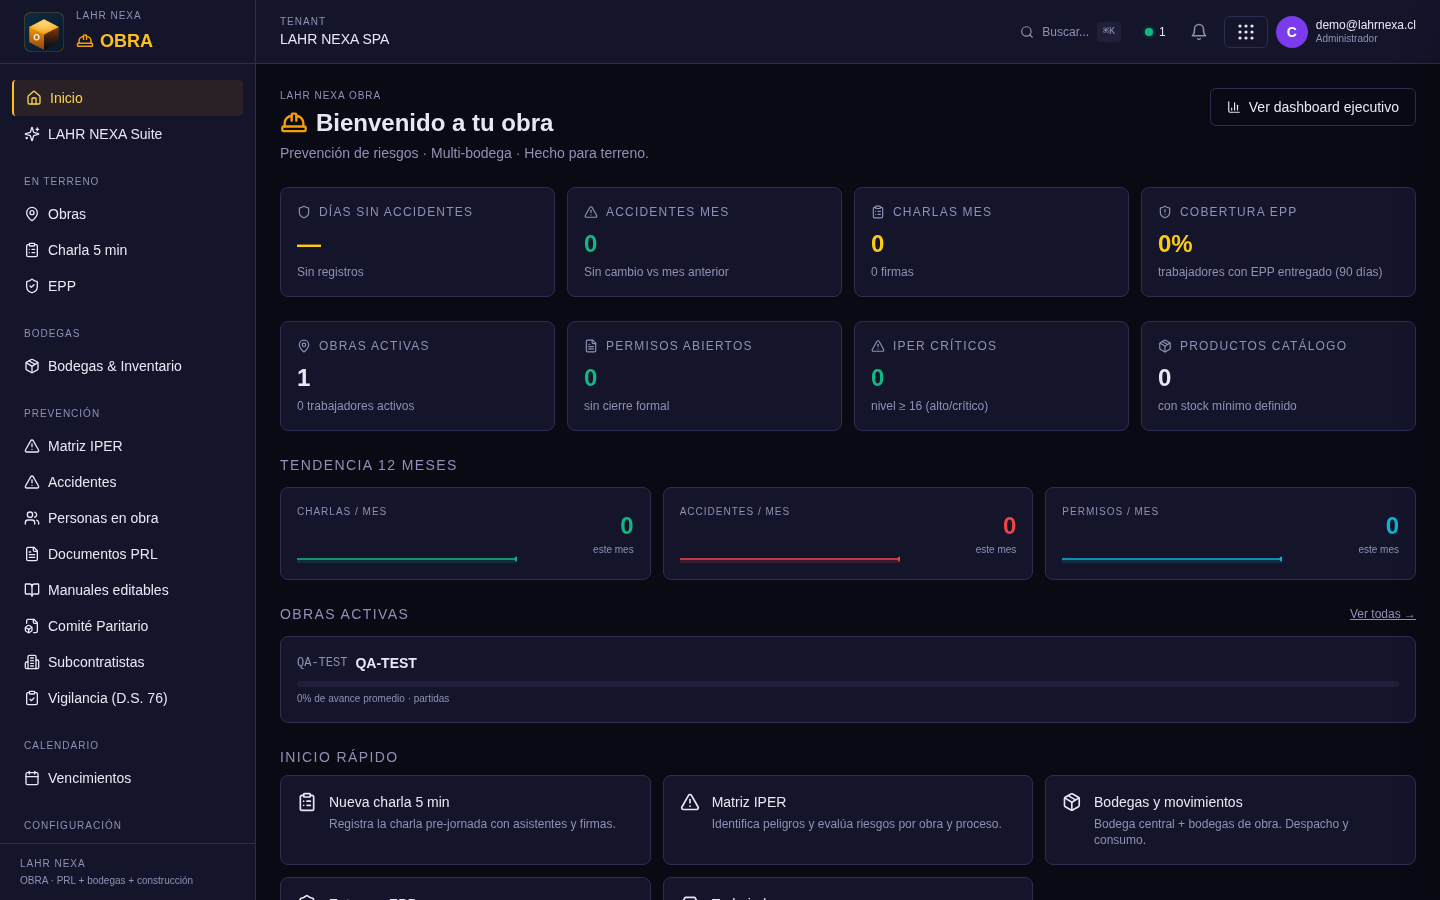Click the green status dot indicator

tap(1149, 32)
